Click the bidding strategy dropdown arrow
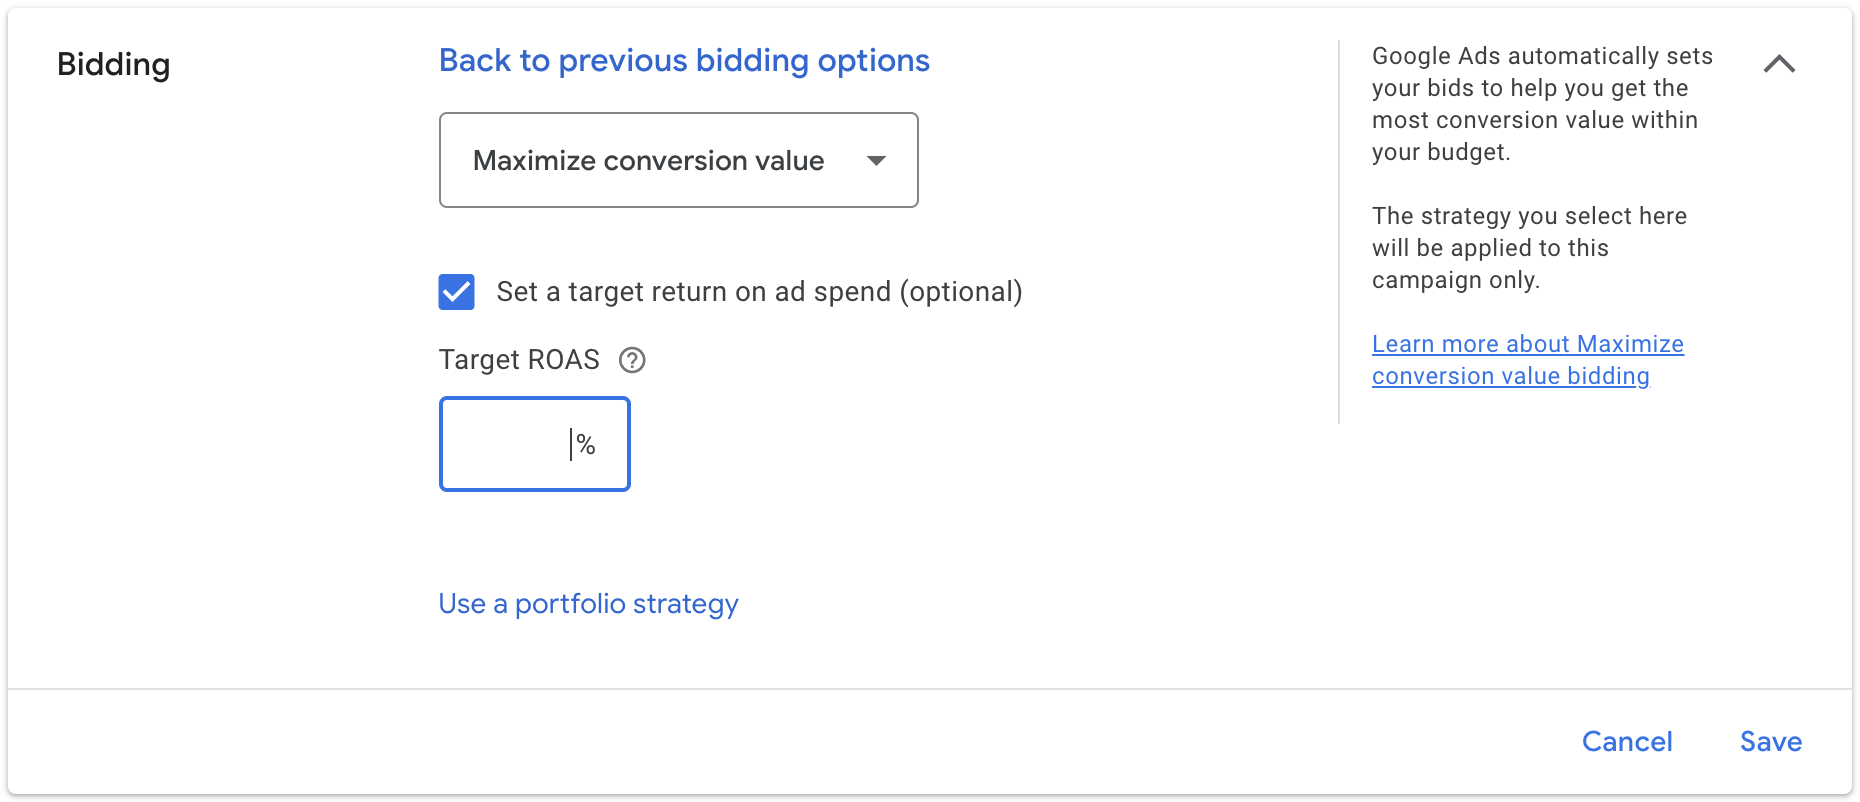 click(876, 161)
